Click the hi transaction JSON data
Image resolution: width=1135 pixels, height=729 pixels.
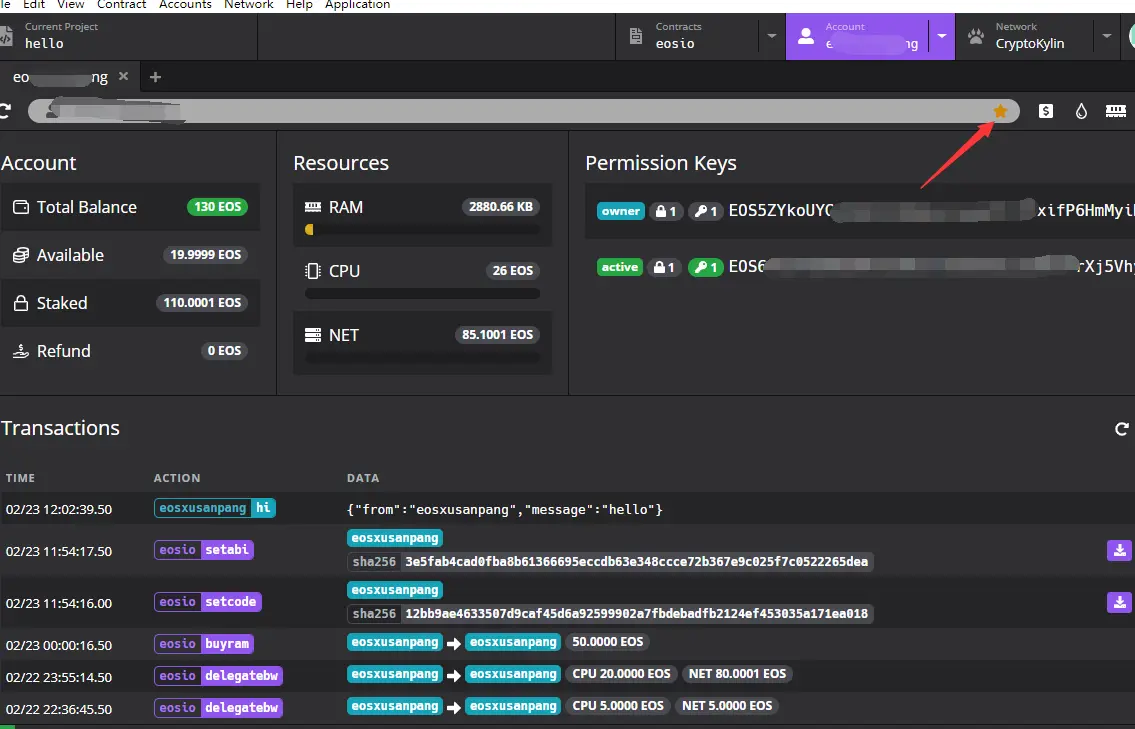click(505, 510)
